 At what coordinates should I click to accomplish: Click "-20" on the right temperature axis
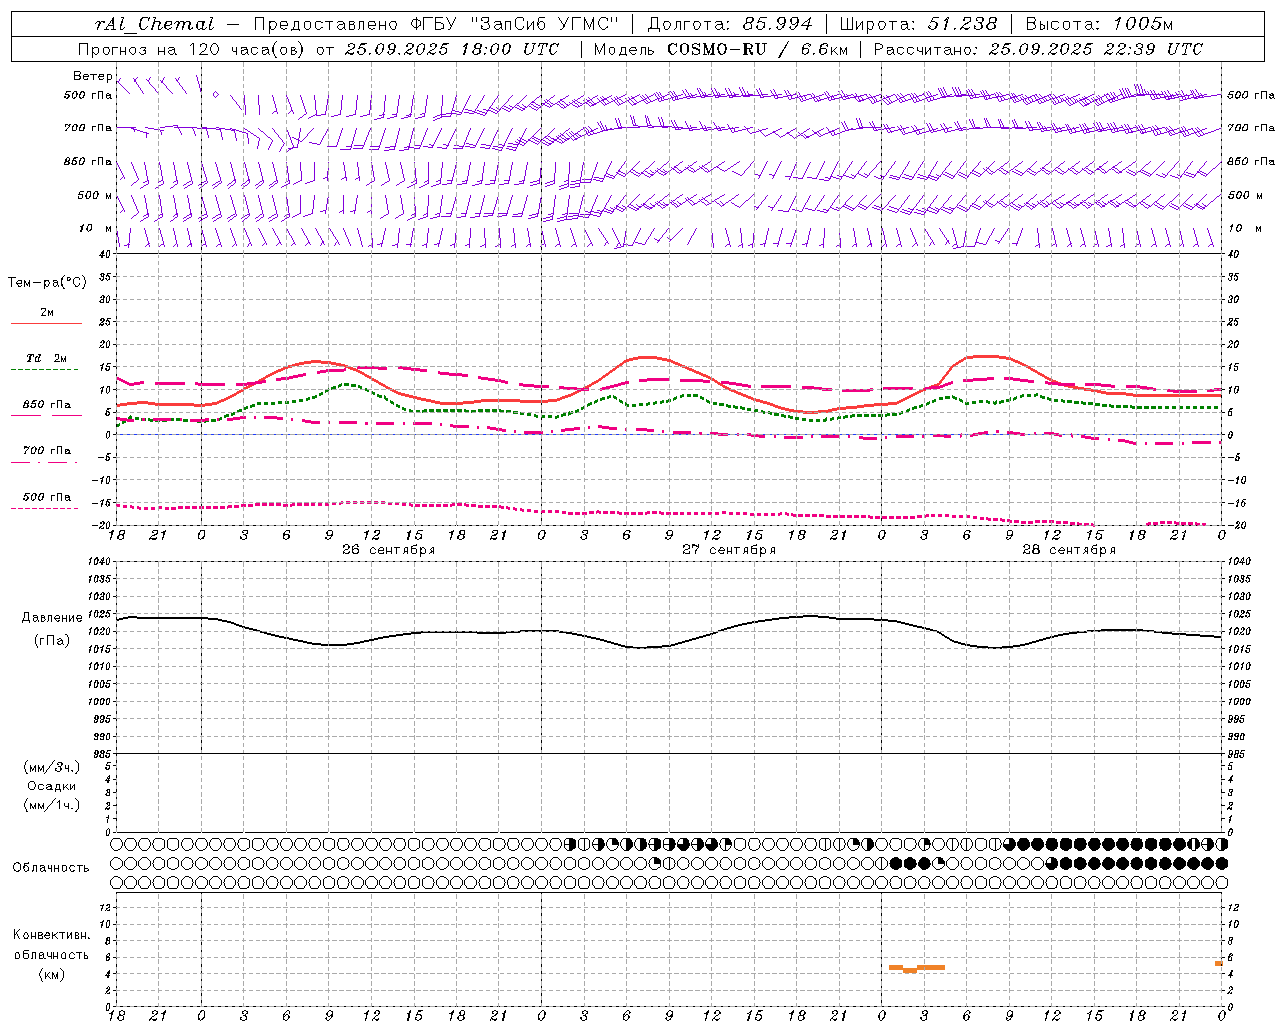pyautogui.click(x=1235, y=525)
